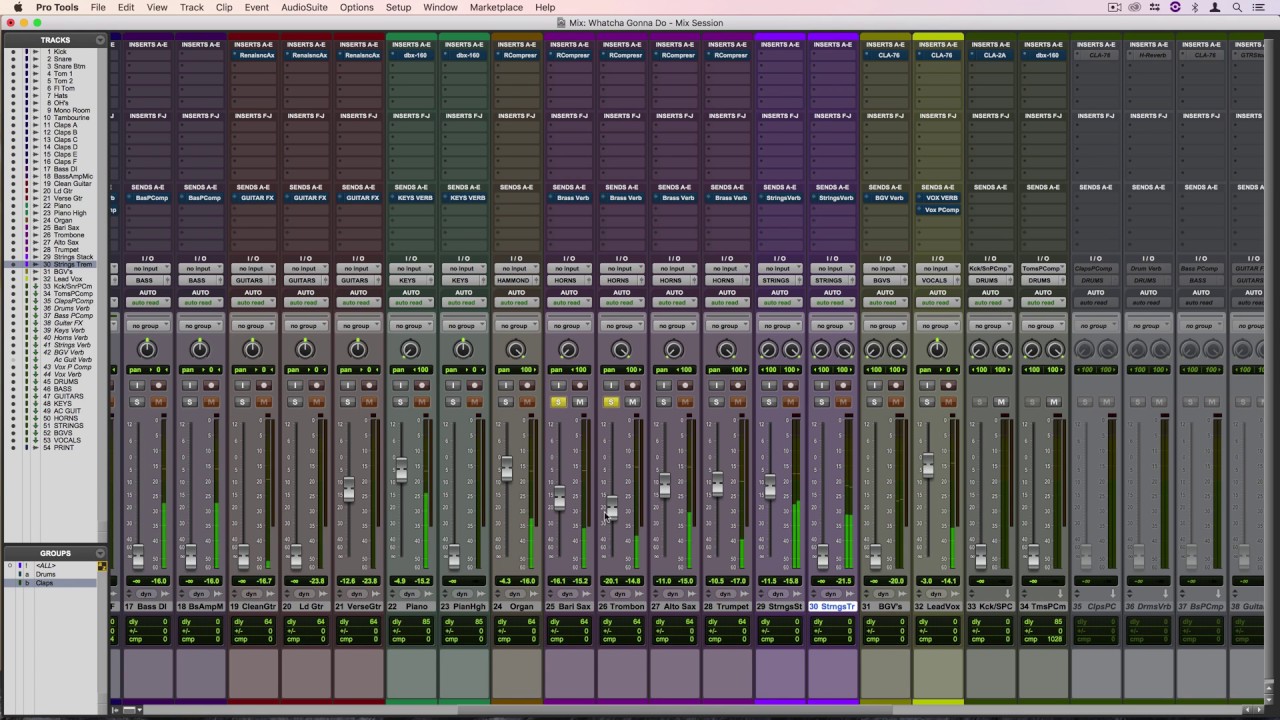
Task: Select 32 Lead Vox in track list
Action: (x=64, y=279)
